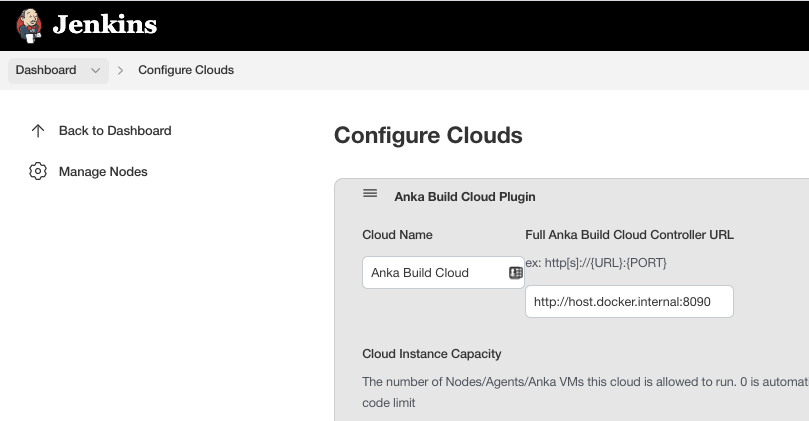Click the Cloud Name label

(397, 235)
